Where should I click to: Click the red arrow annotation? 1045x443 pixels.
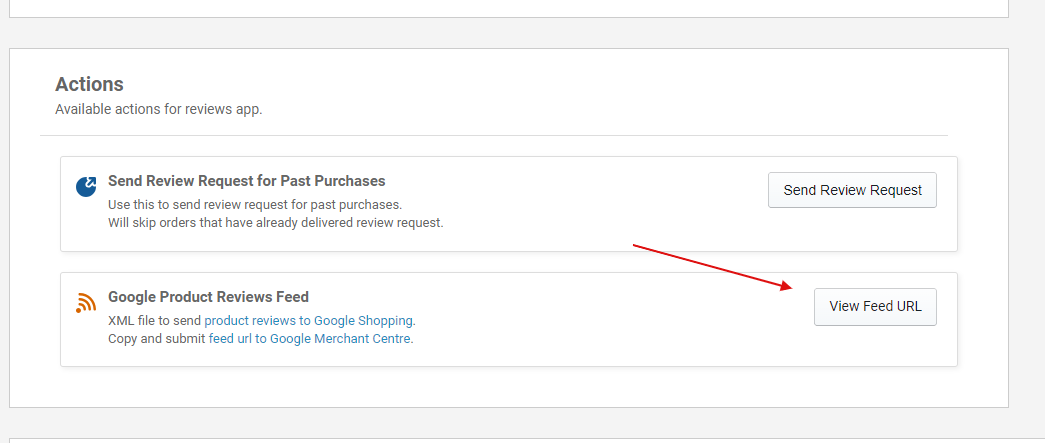pos(712,266)
